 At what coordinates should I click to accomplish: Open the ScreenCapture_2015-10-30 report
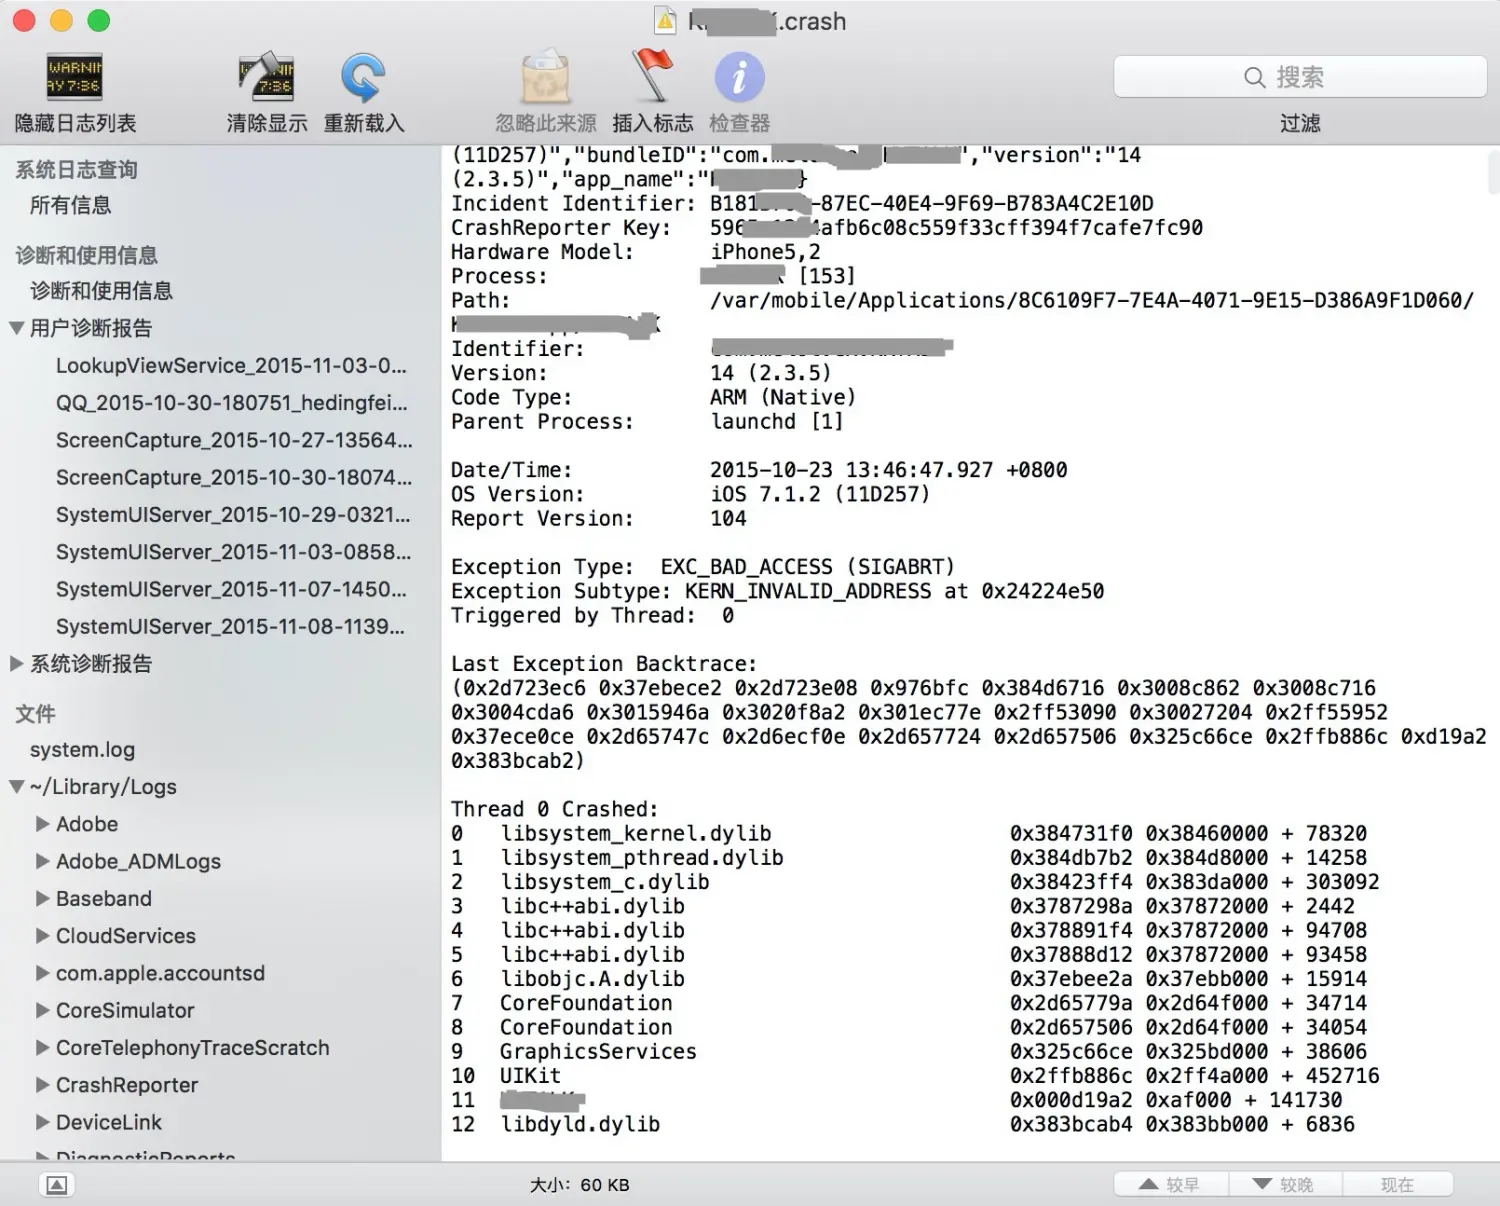pyautogui.click(x=233, y=477)
